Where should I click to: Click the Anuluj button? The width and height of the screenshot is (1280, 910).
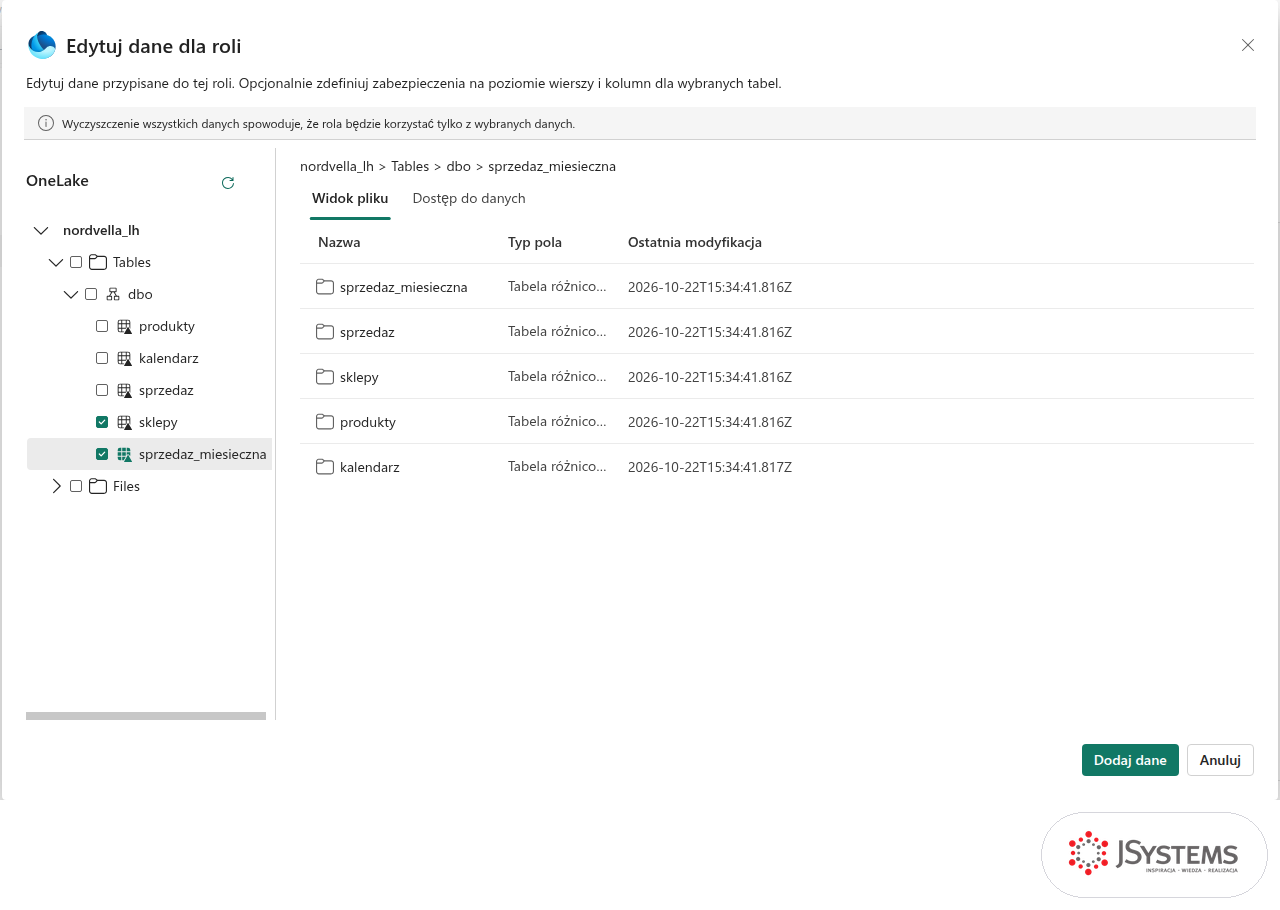point(1220,760)
